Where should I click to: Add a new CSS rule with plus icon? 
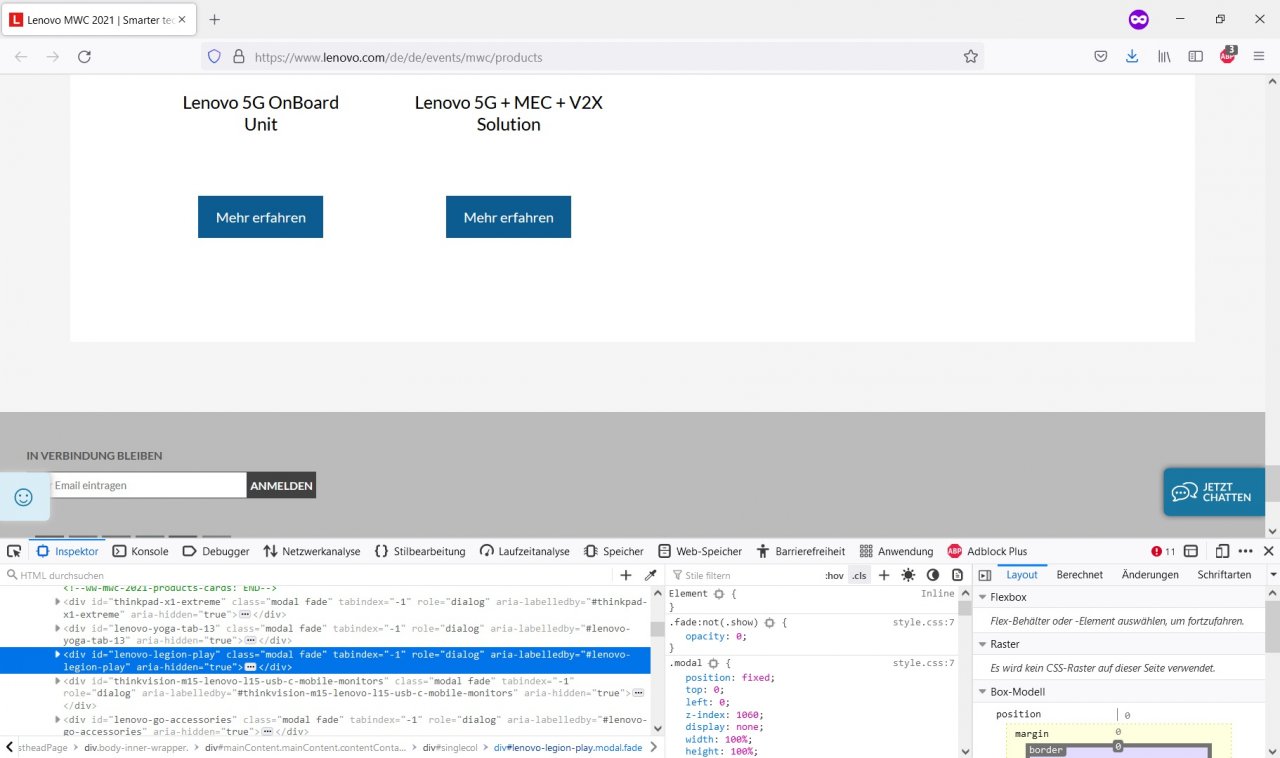tap(884, 575)
